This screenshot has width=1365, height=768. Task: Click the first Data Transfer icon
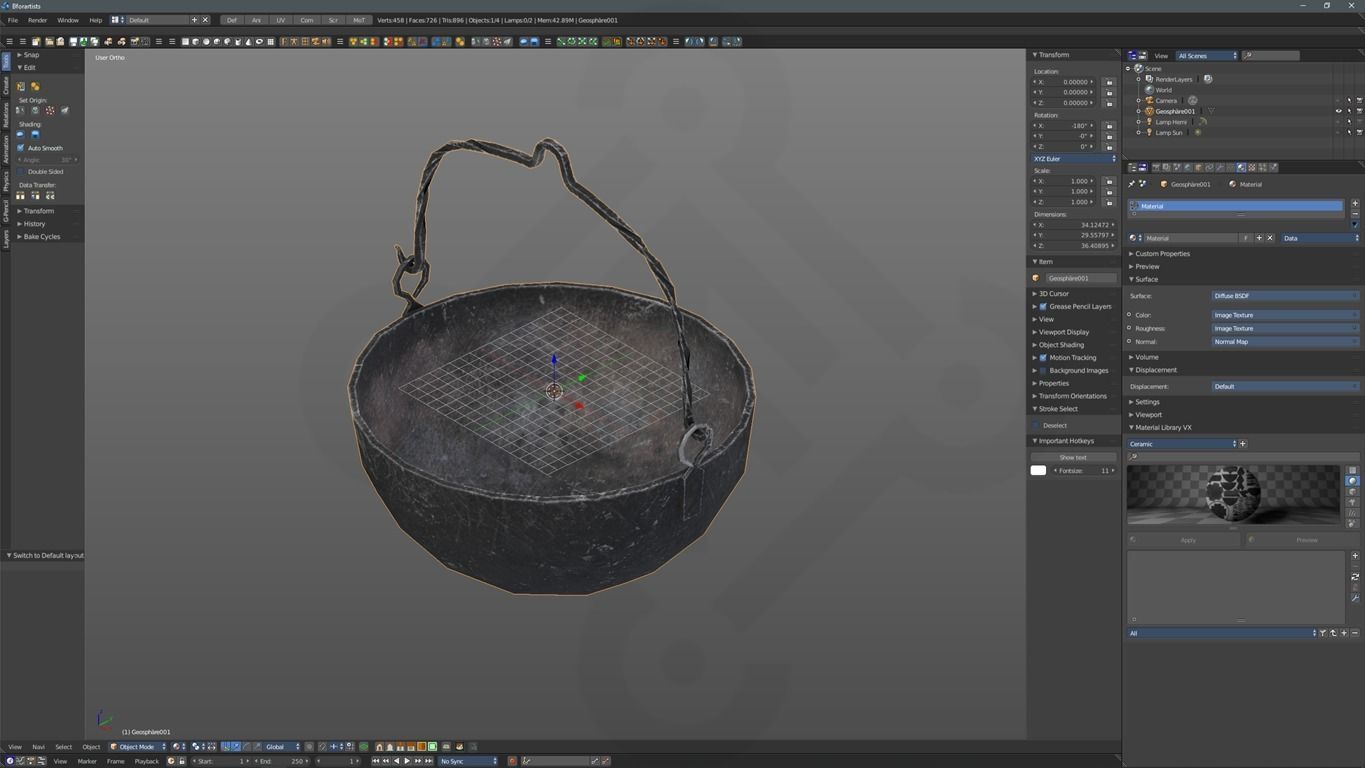20,196
